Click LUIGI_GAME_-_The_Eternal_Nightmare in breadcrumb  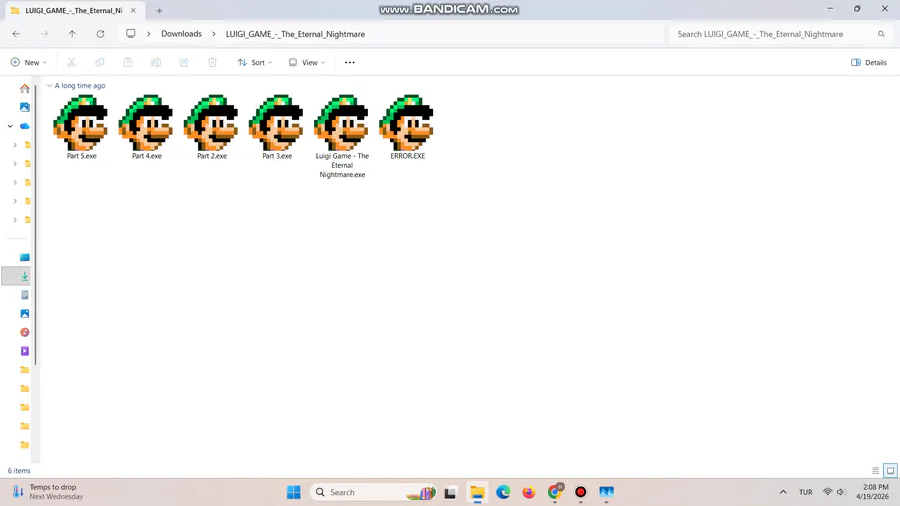click(295, 34)
